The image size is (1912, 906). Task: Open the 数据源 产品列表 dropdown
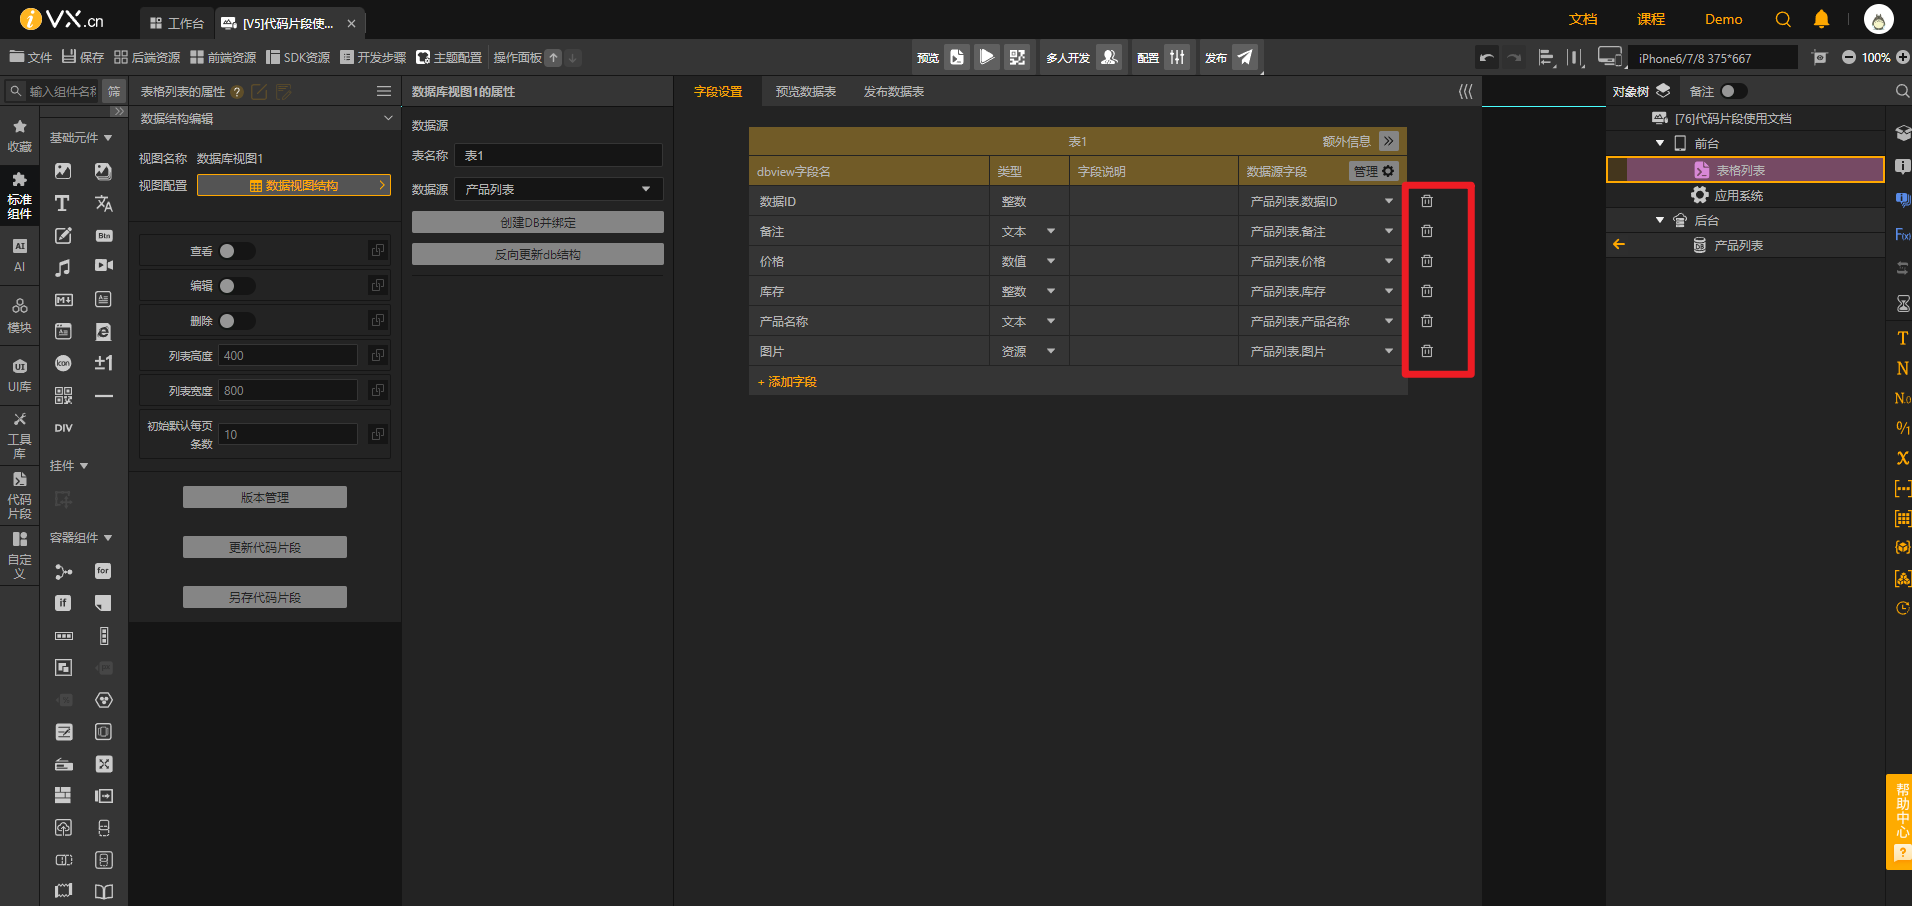[x=558, y=189]
